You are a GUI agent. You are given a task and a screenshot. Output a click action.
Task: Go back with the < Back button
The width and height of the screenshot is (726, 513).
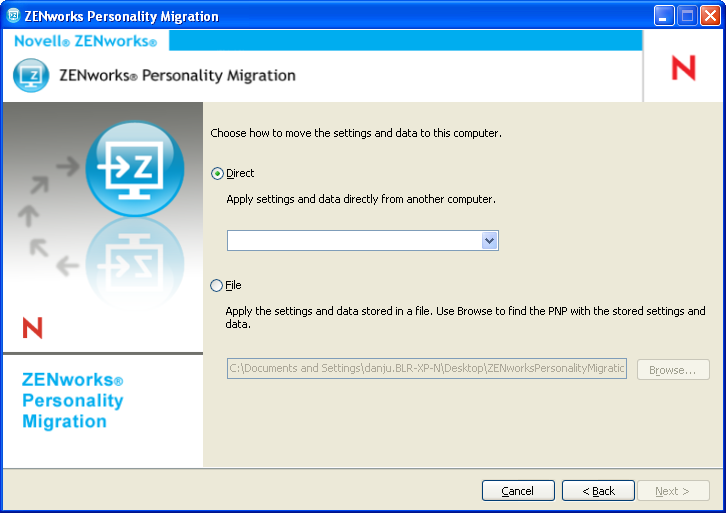(x=598, y=491)
